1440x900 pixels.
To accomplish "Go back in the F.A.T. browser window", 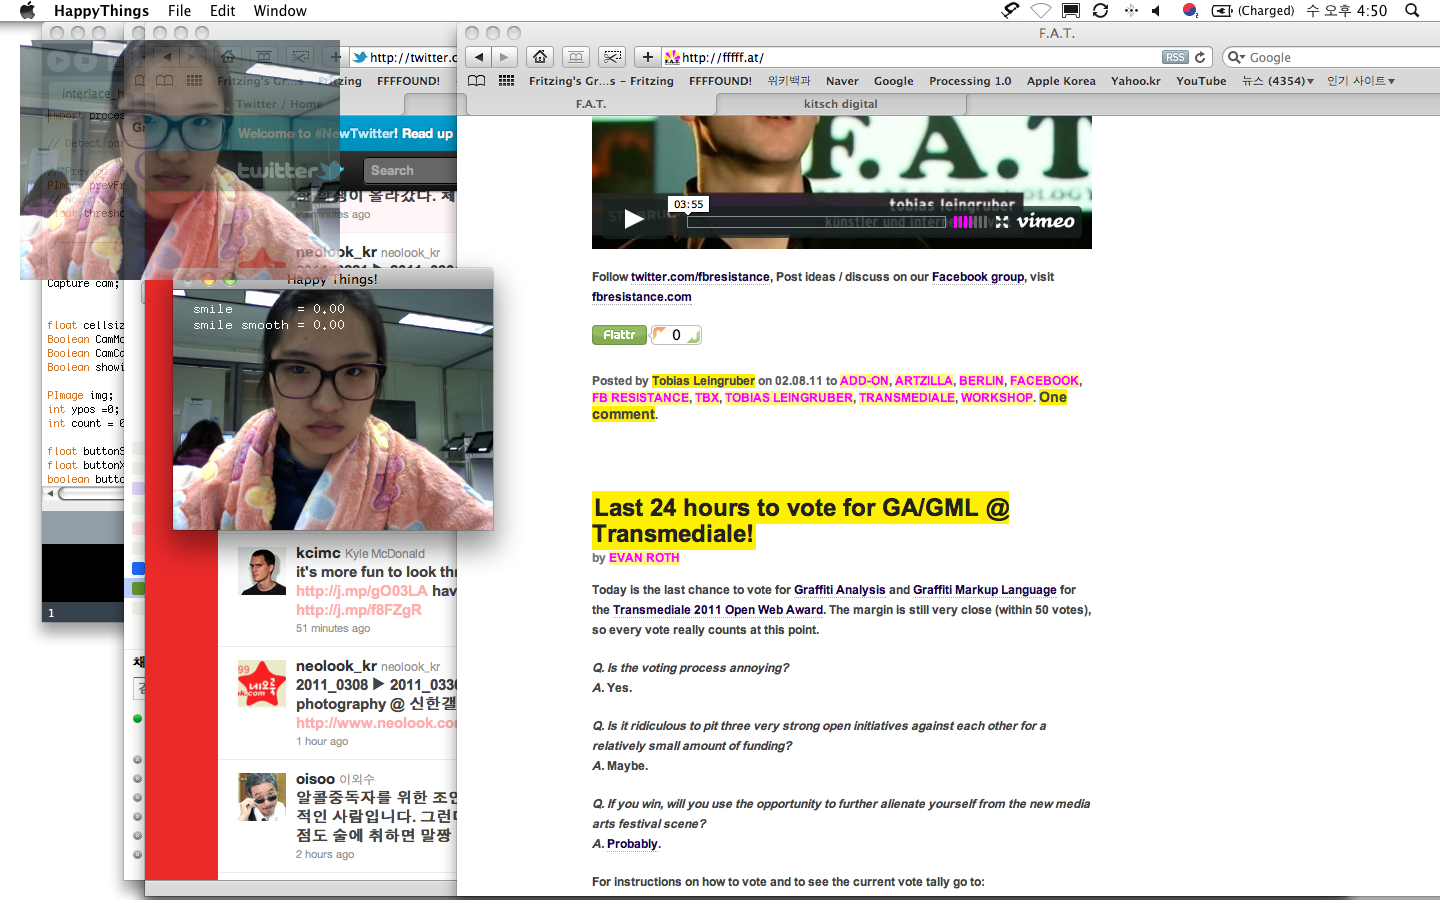I will tap(480, 57).
